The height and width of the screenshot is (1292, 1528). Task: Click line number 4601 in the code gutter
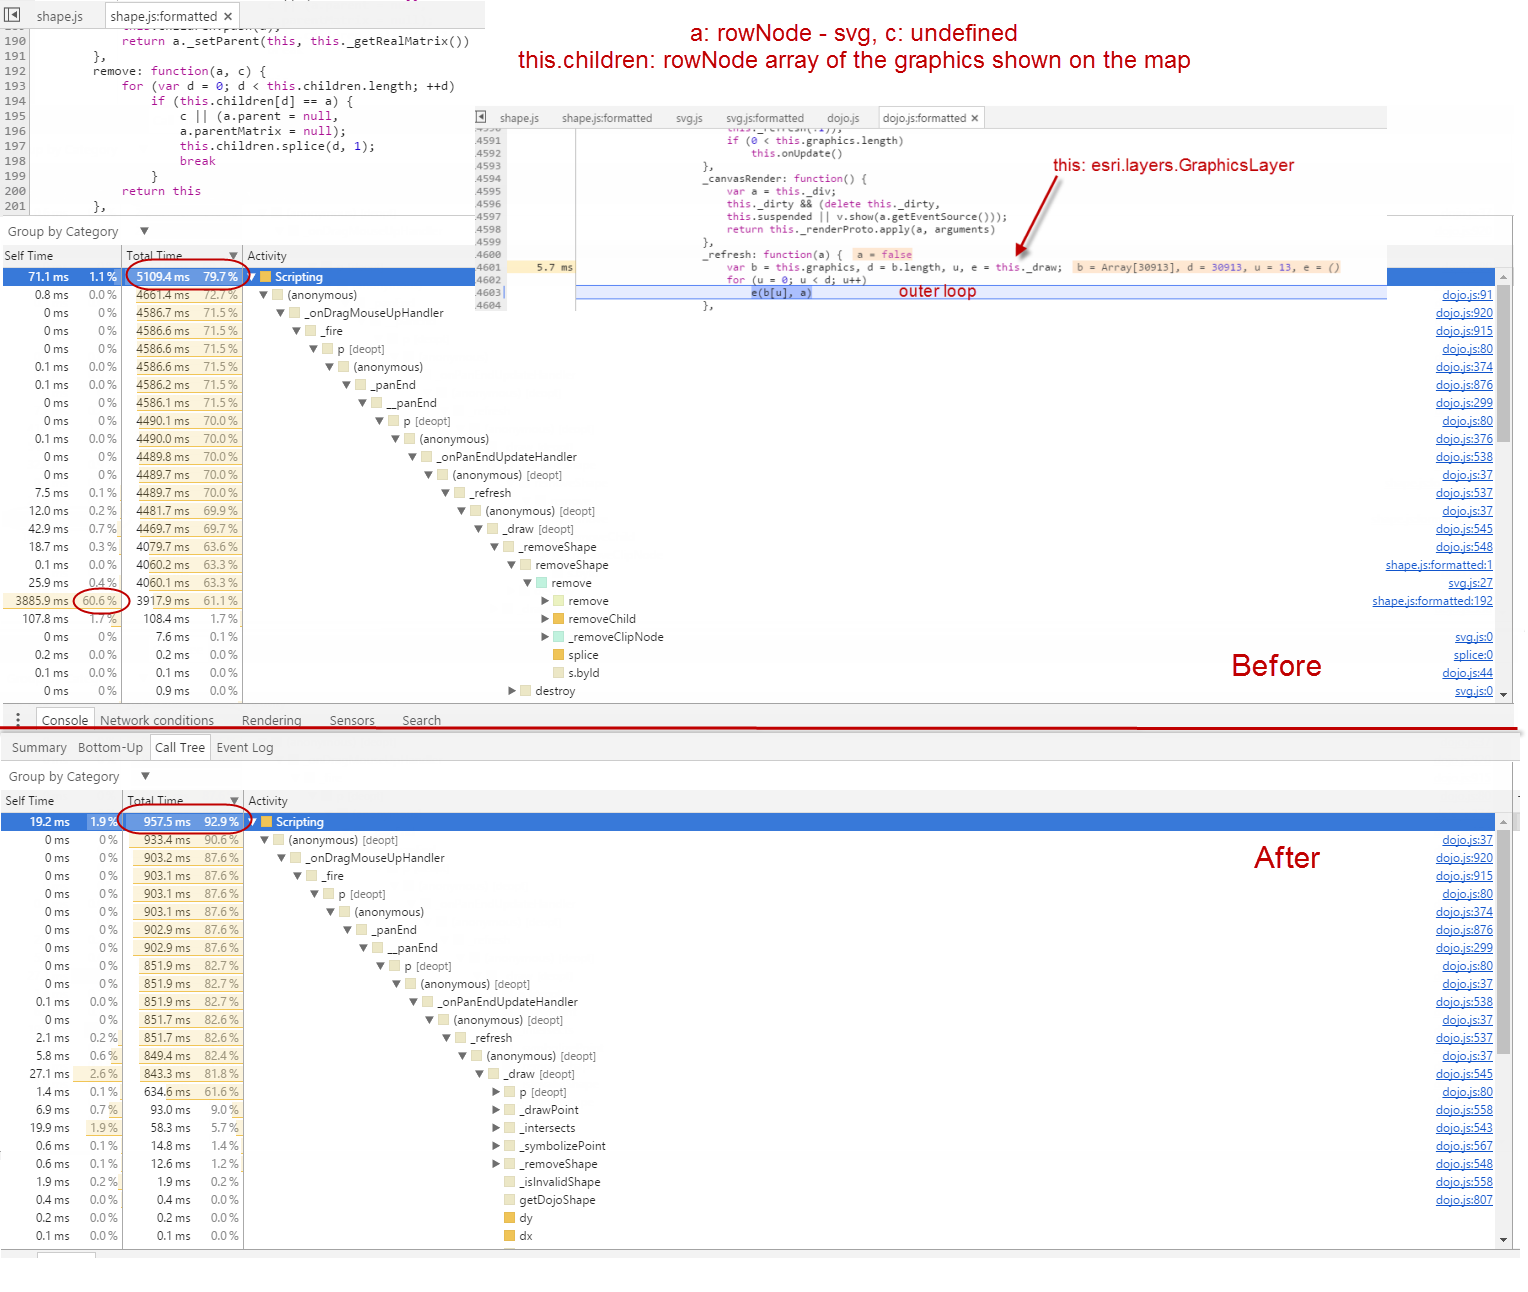[x=488, y=267]
